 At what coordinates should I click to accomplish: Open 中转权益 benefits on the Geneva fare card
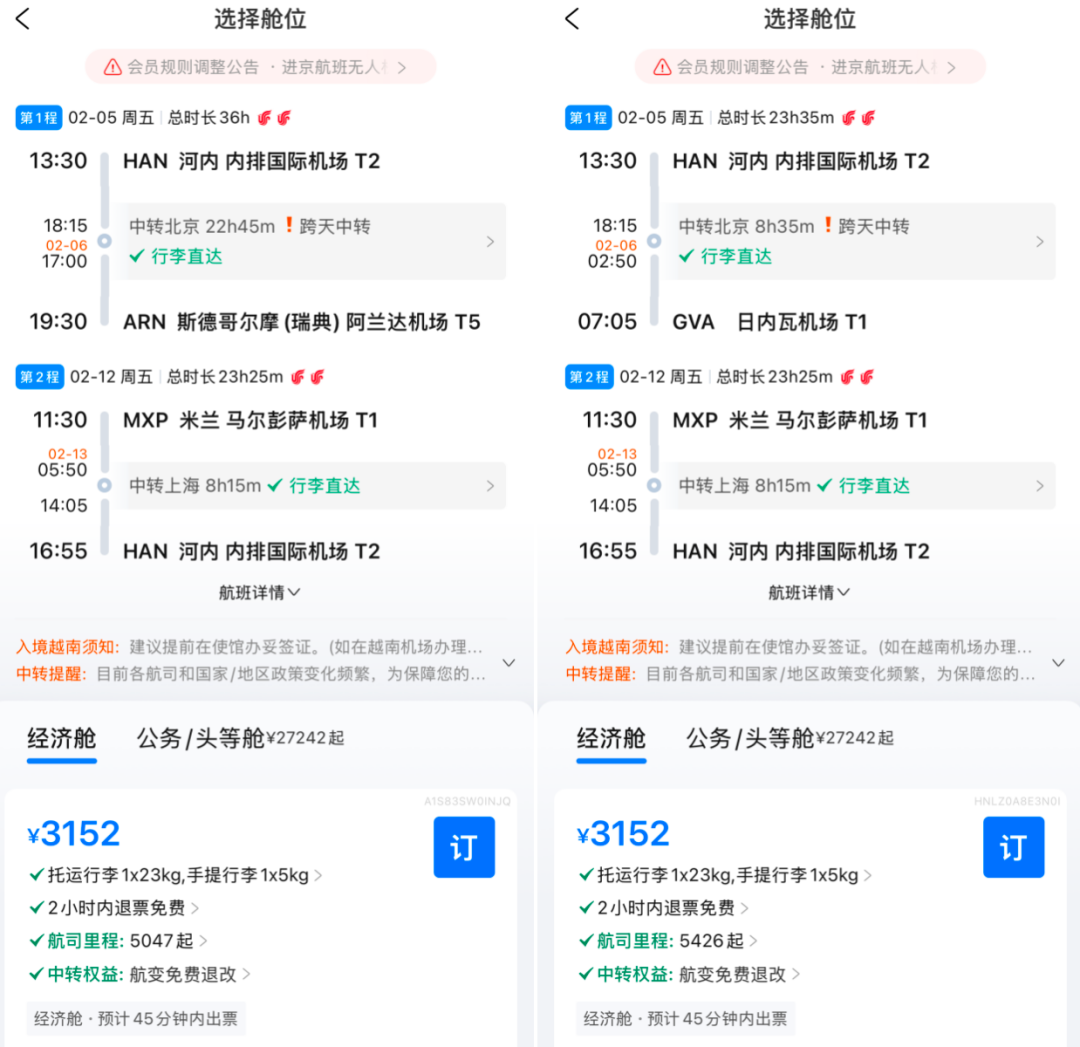[x=689, y=974]
